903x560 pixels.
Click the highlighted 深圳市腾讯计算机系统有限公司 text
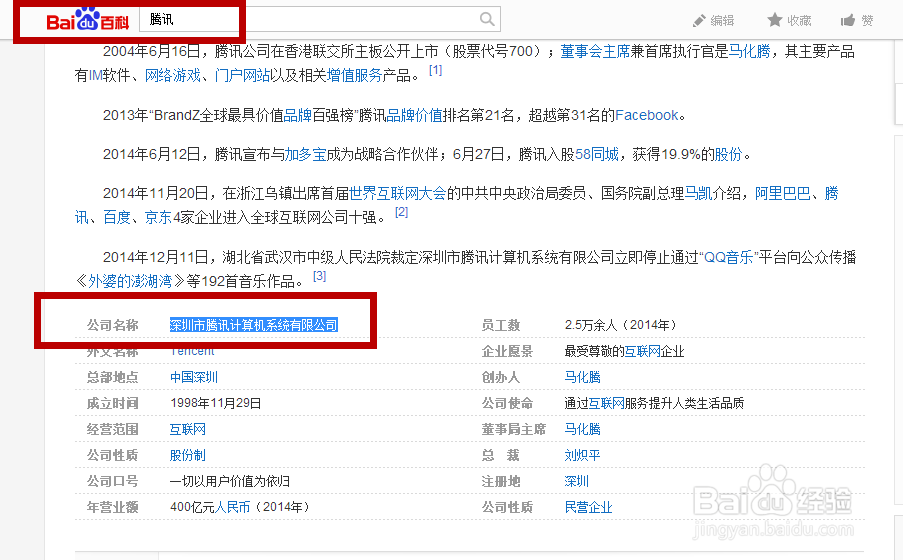tap(253, 325)
